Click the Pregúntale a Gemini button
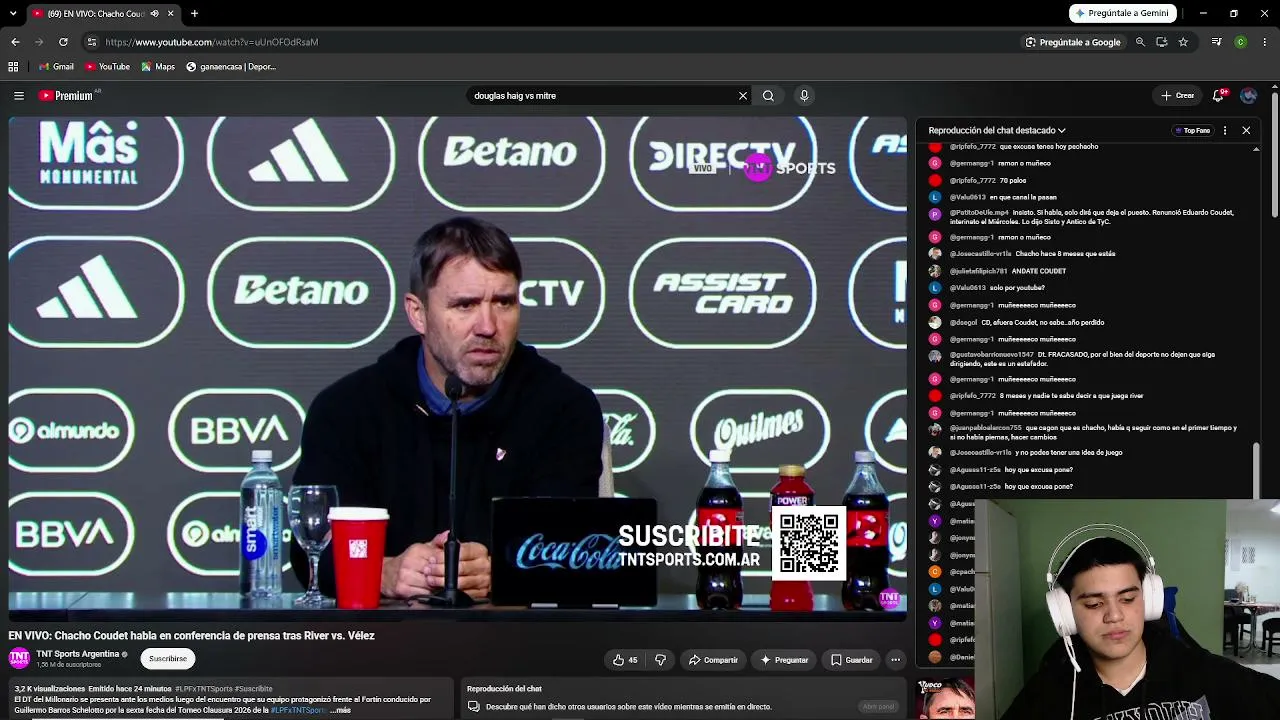The width and height of the screenshot is (1280, 720). click(1122, 13)
